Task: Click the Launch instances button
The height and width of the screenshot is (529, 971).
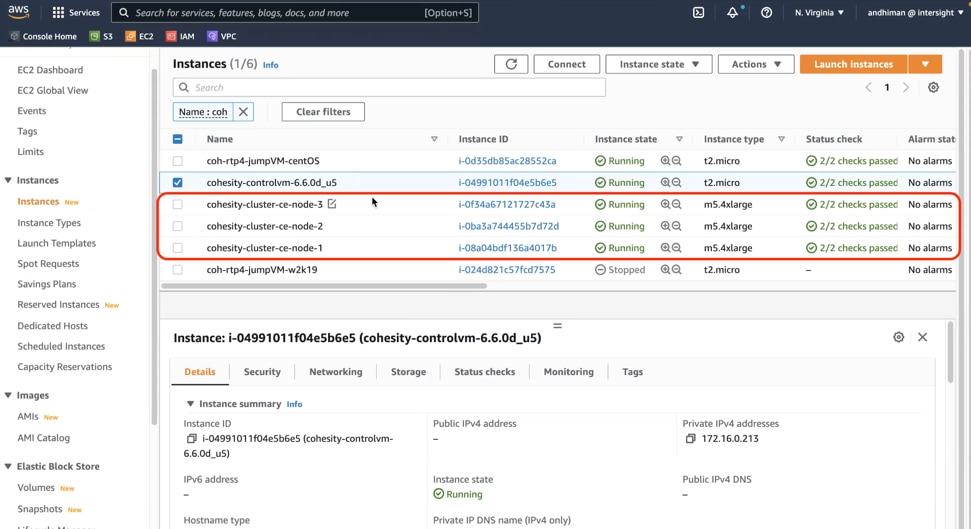Action: (853, 64)
